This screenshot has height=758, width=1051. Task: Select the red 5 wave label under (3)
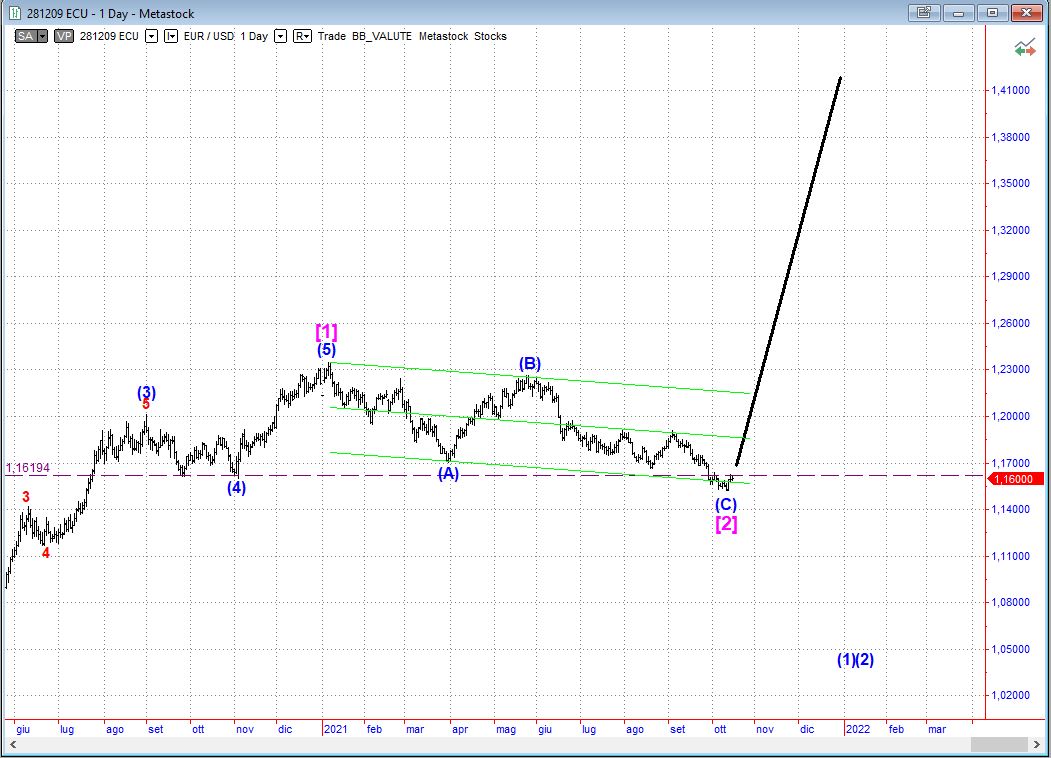coord(146,404)
